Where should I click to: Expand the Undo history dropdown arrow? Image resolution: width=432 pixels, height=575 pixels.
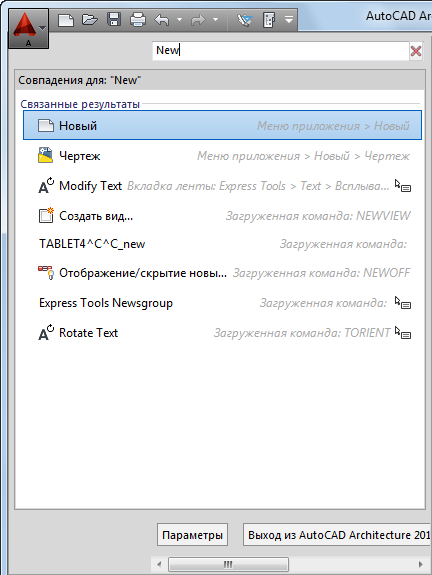pyautogui.click(x=179, y=19)
